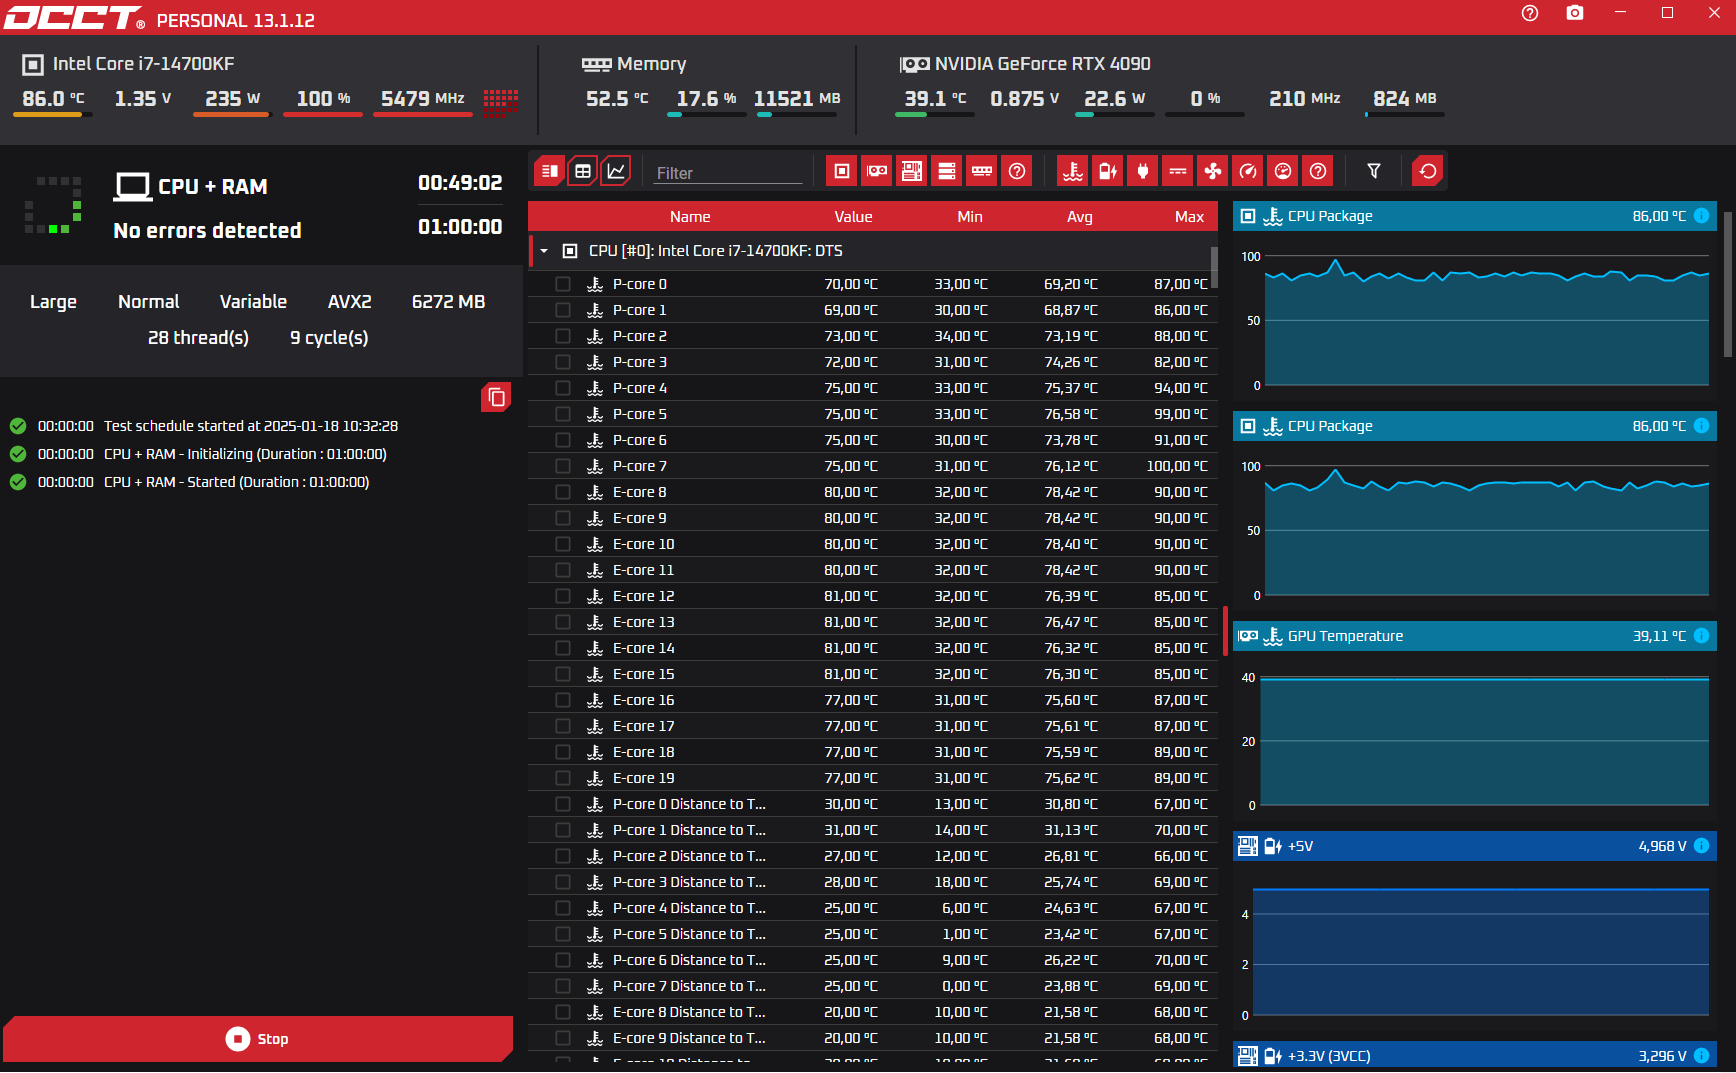Screen dimensions: 1736x1073
Task: Check the P-core 0 checkbox
Action: coord(563,284)
